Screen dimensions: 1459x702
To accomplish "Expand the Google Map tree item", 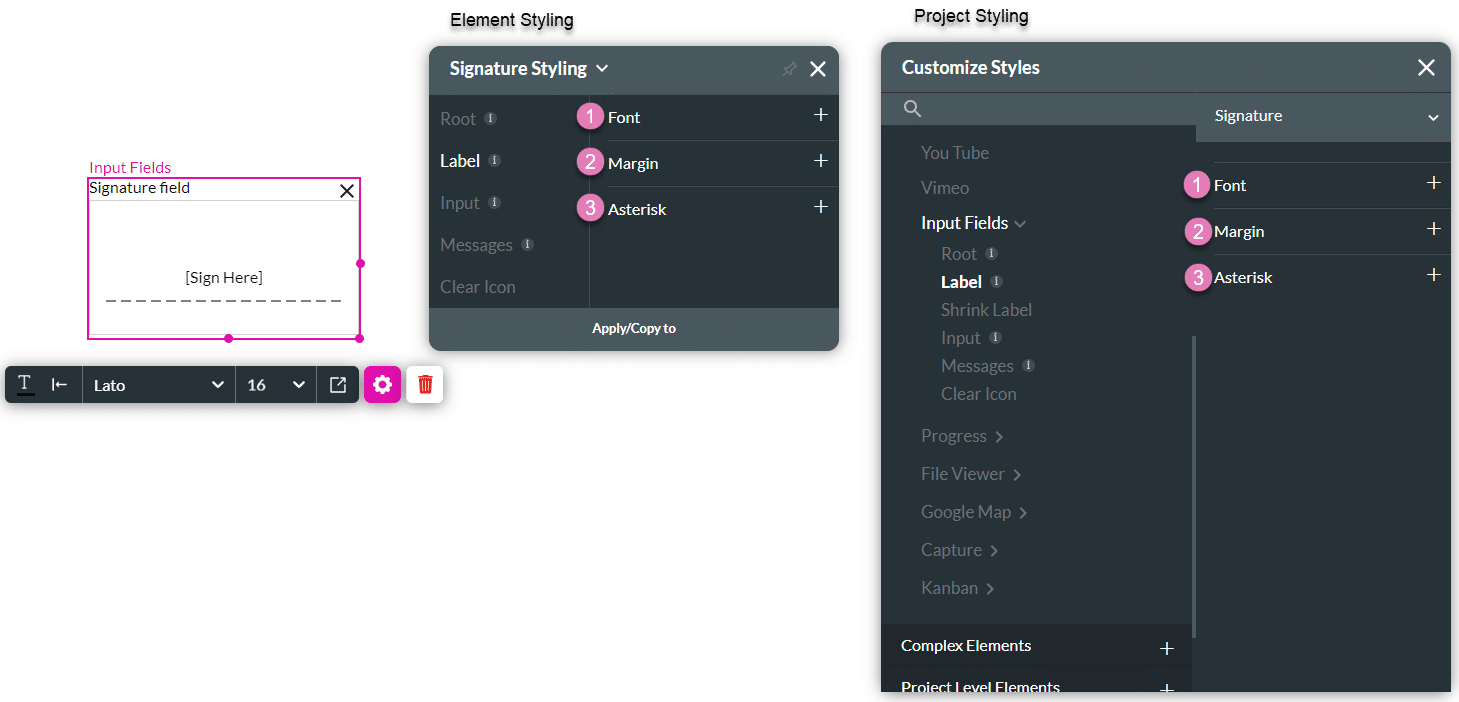I will [x=974, y=512].
